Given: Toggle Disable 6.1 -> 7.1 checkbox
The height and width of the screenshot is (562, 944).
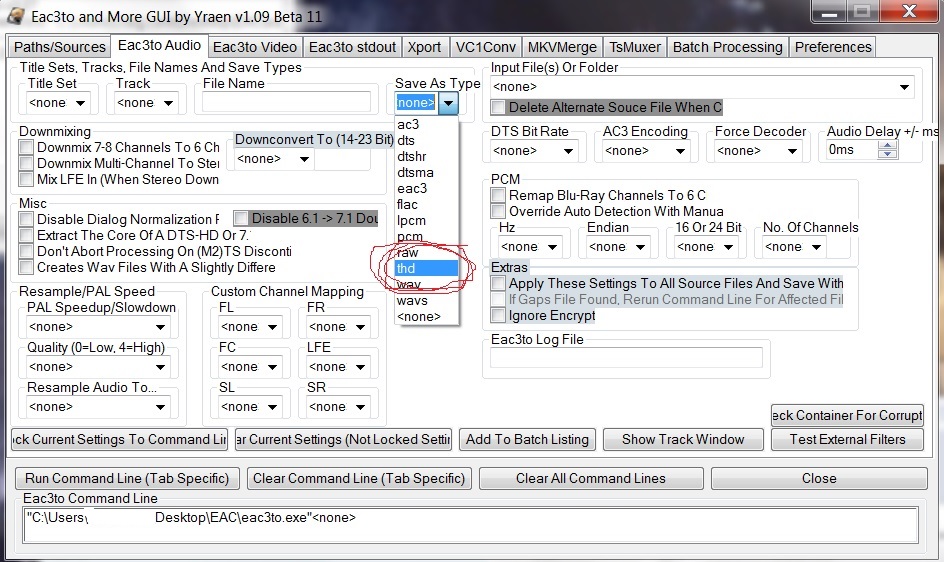Looking at the screenshot, I should [241, 218].
